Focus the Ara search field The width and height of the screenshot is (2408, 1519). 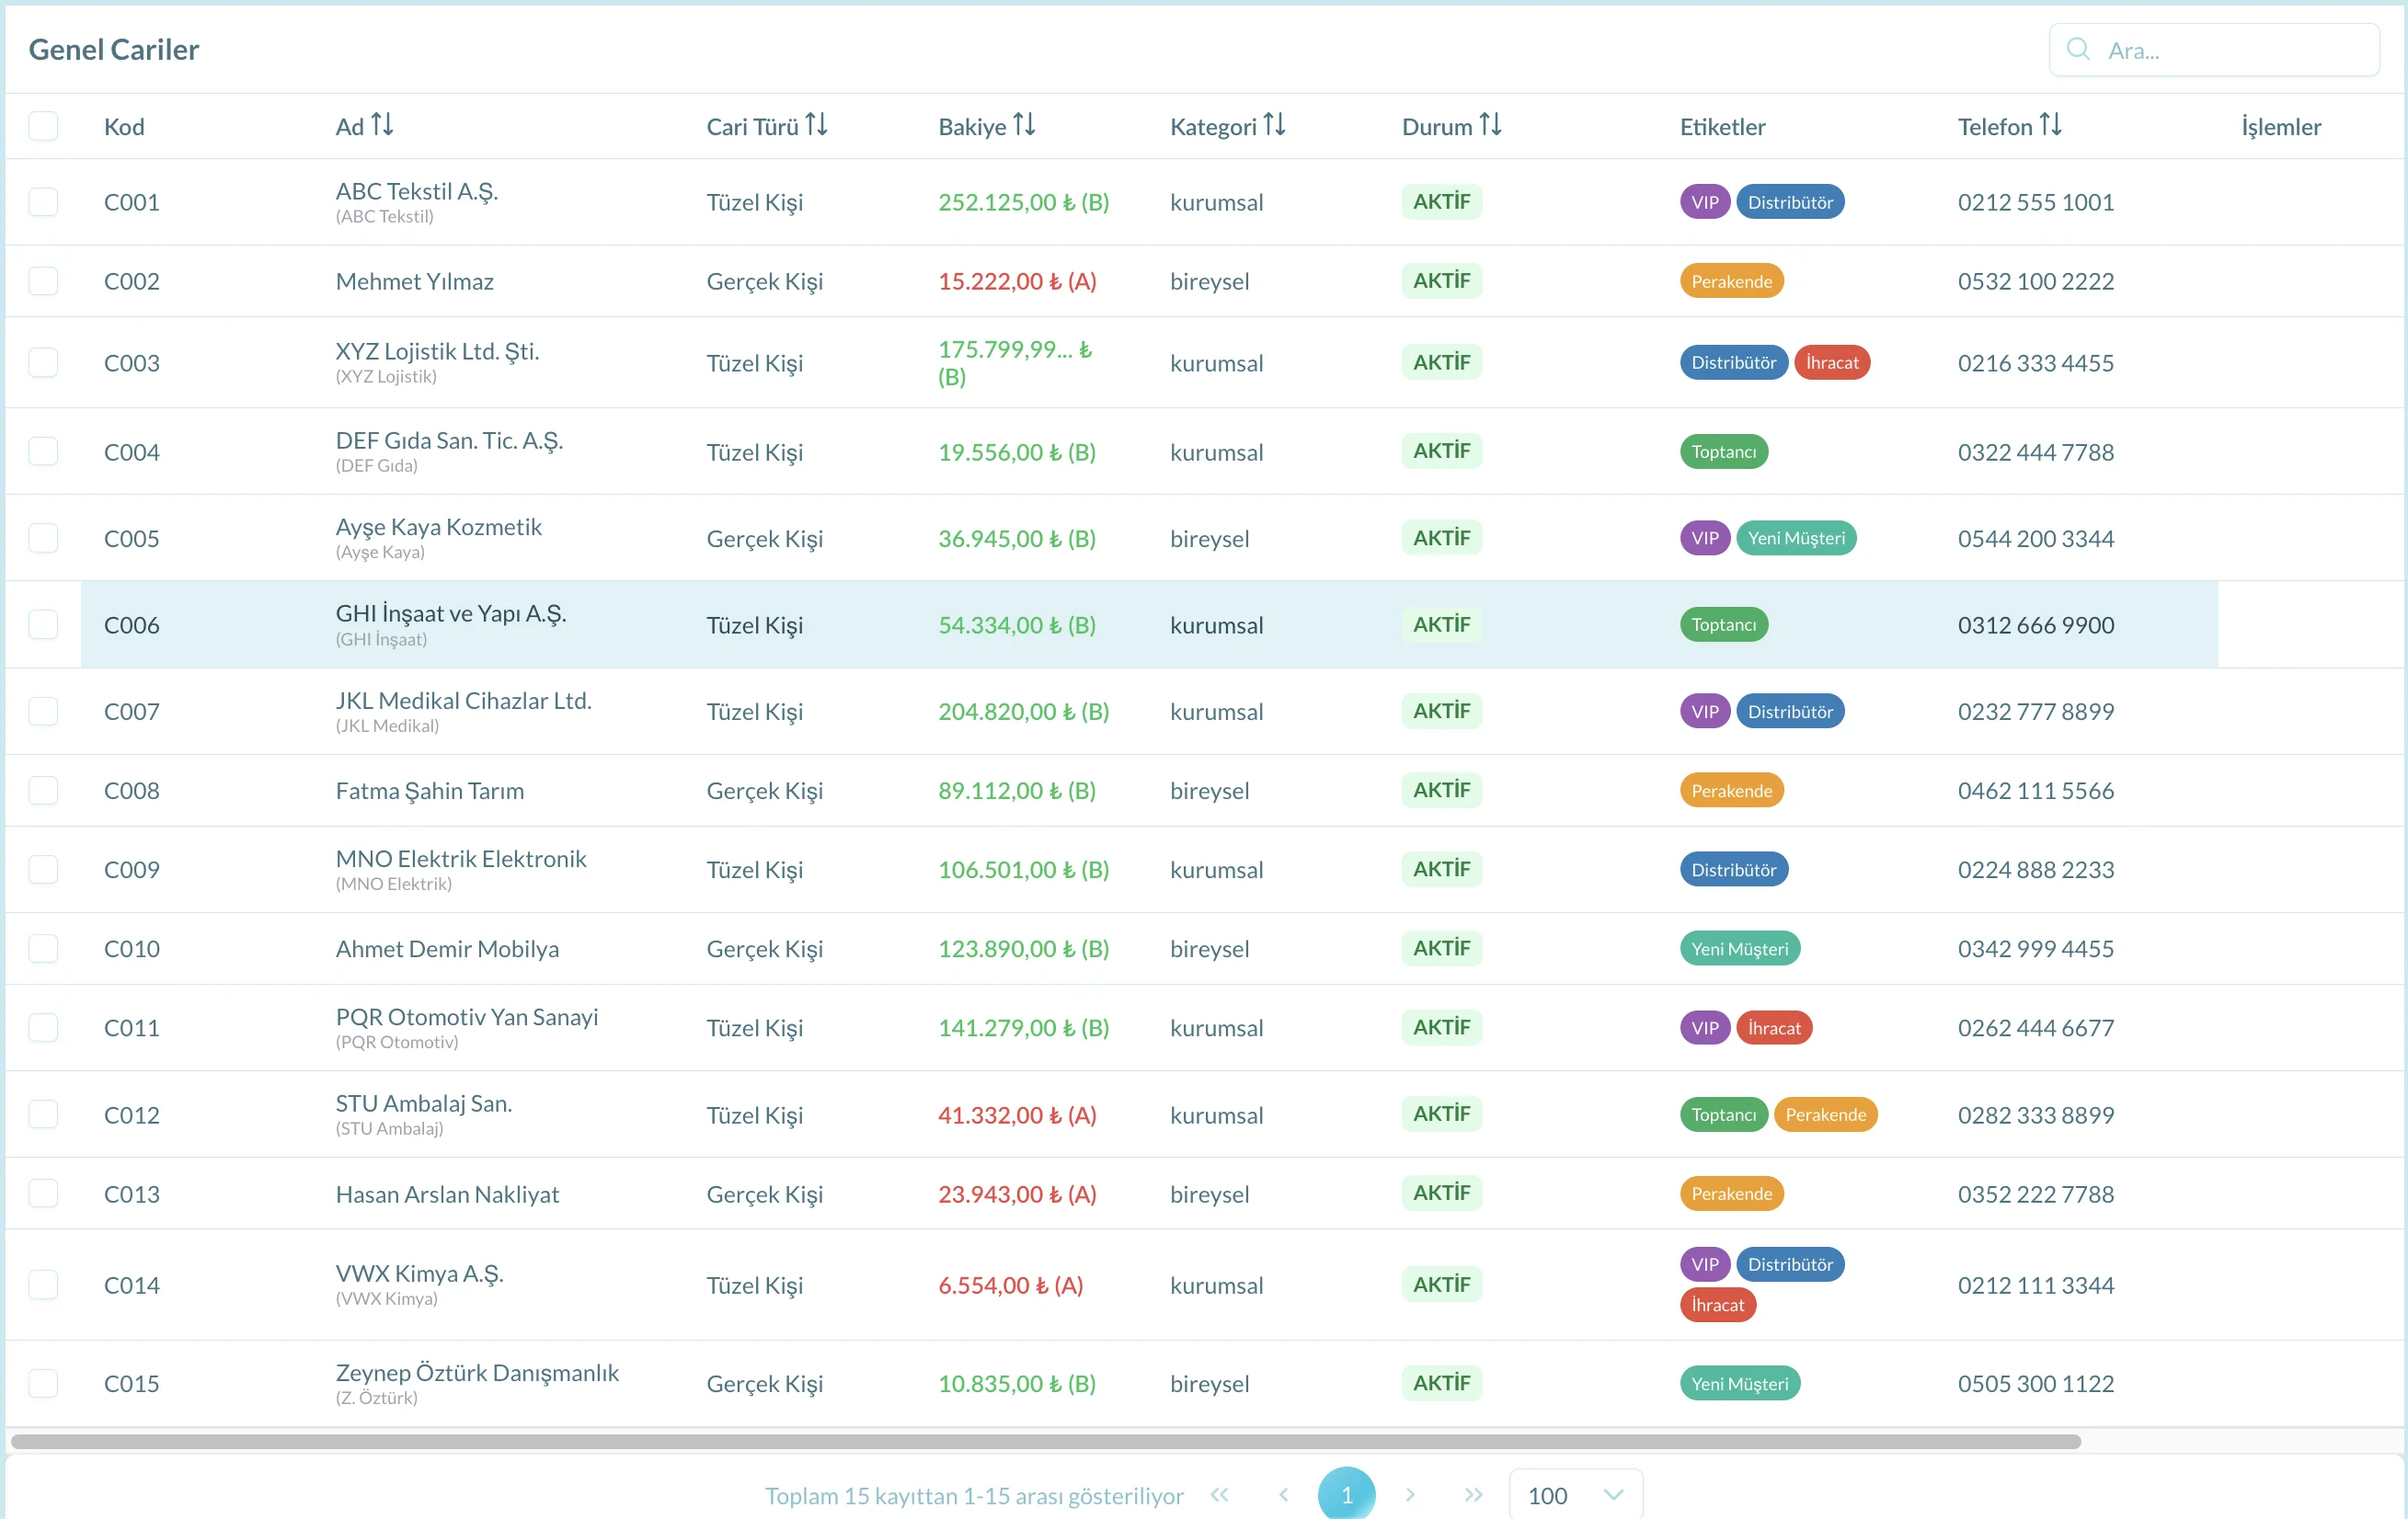(x=2214, y=50)
